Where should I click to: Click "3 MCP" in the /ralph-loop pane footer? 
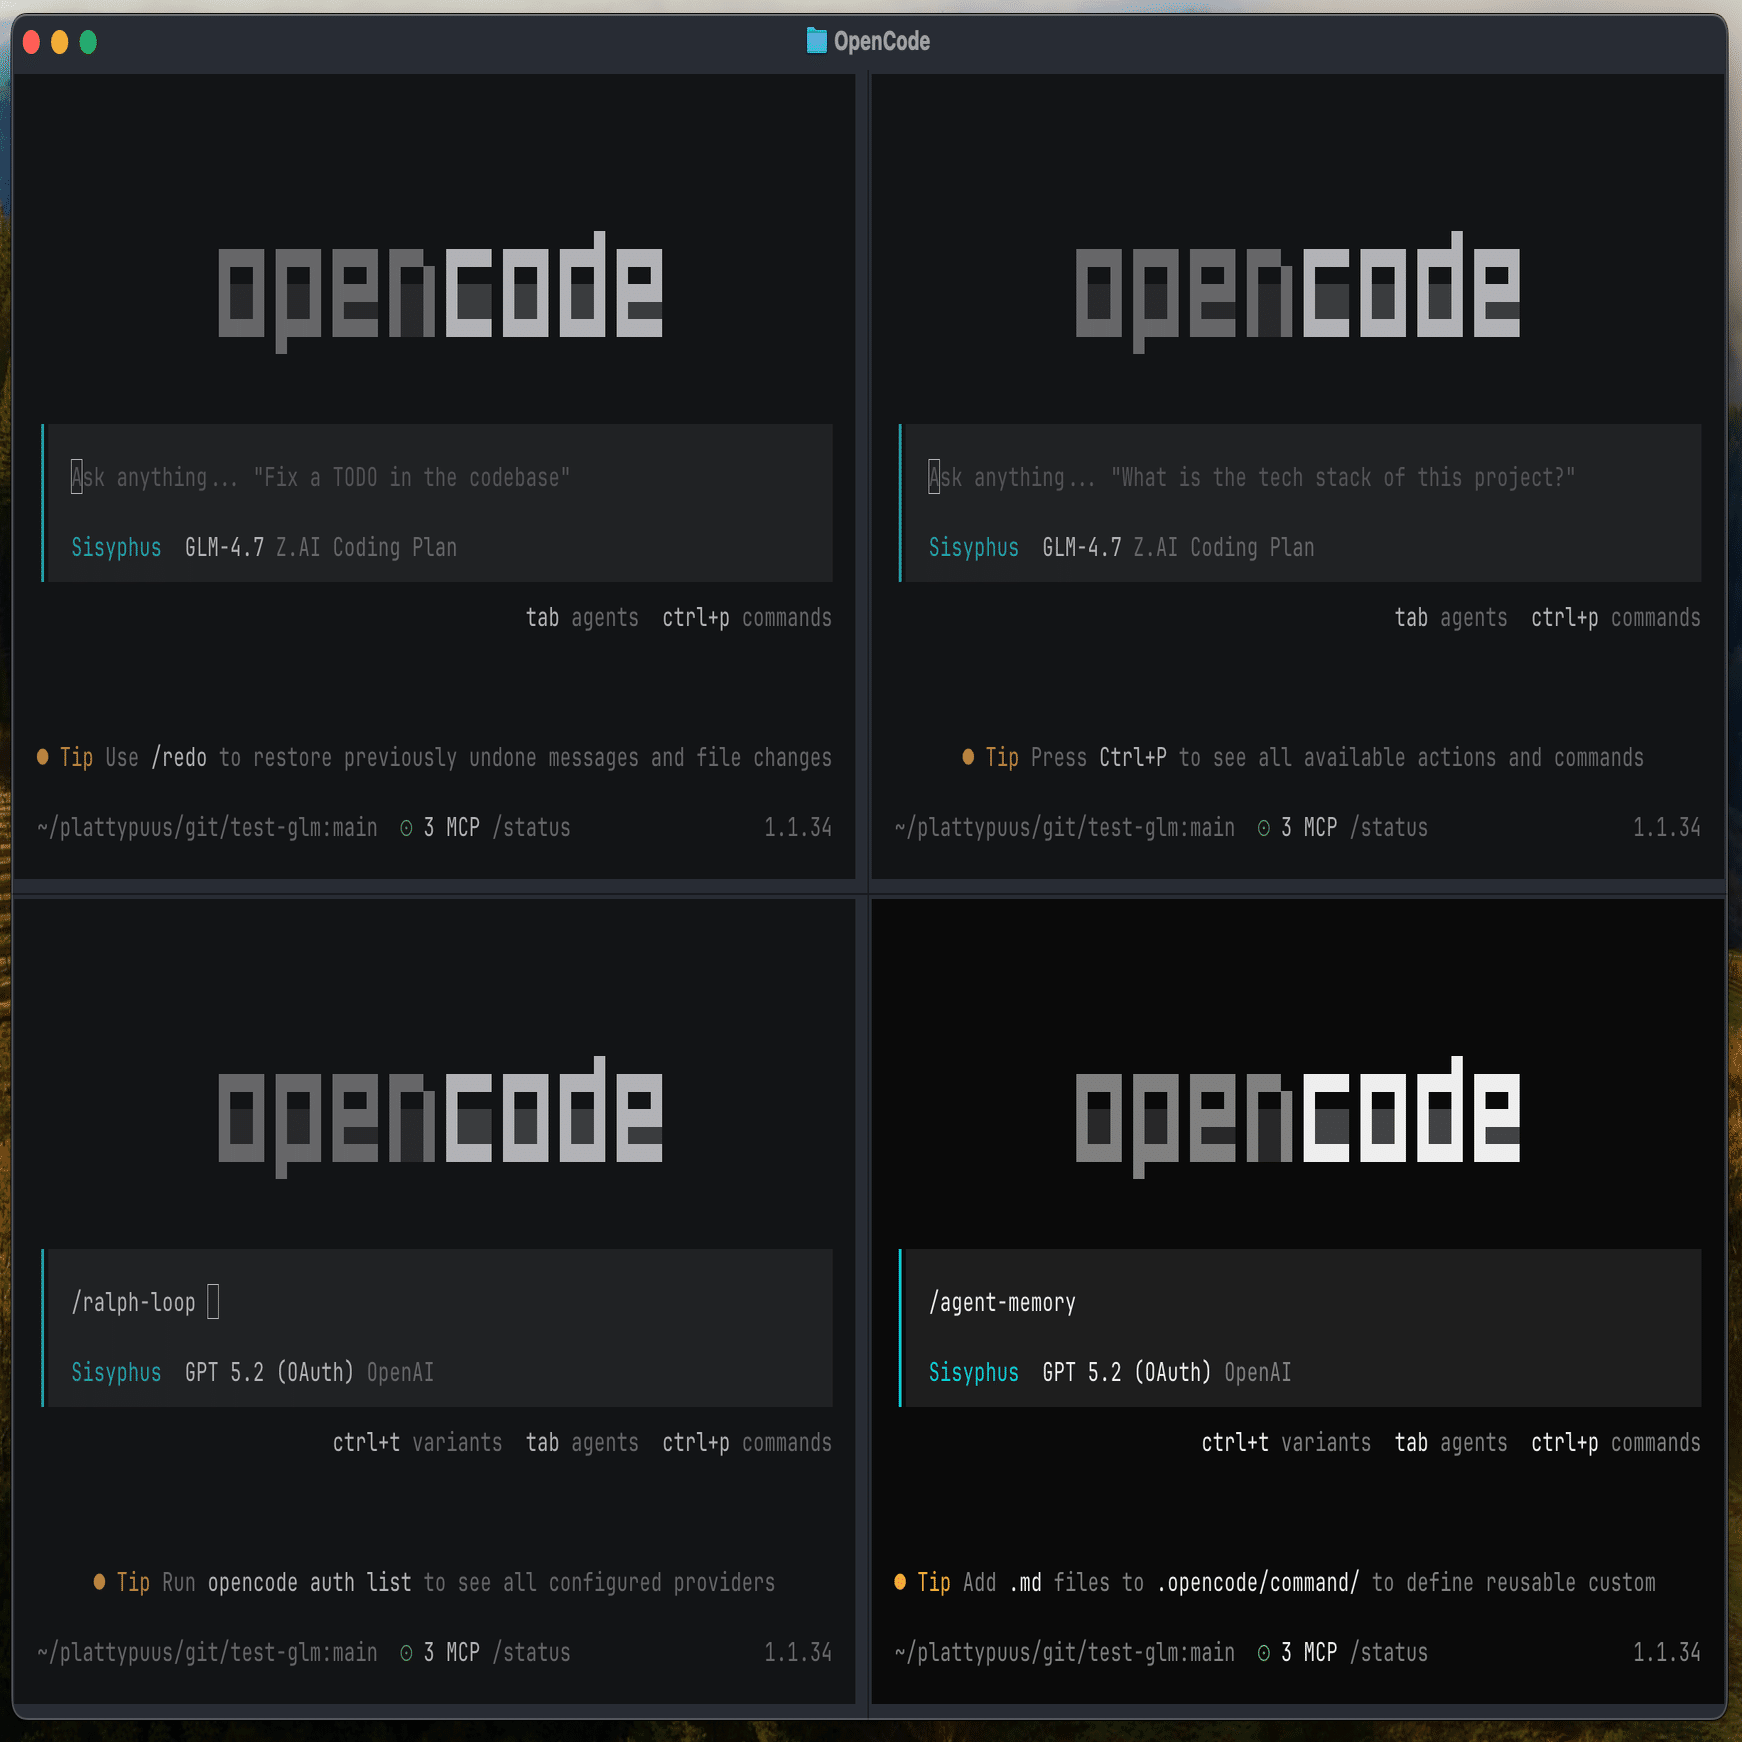pos(452,1653)
